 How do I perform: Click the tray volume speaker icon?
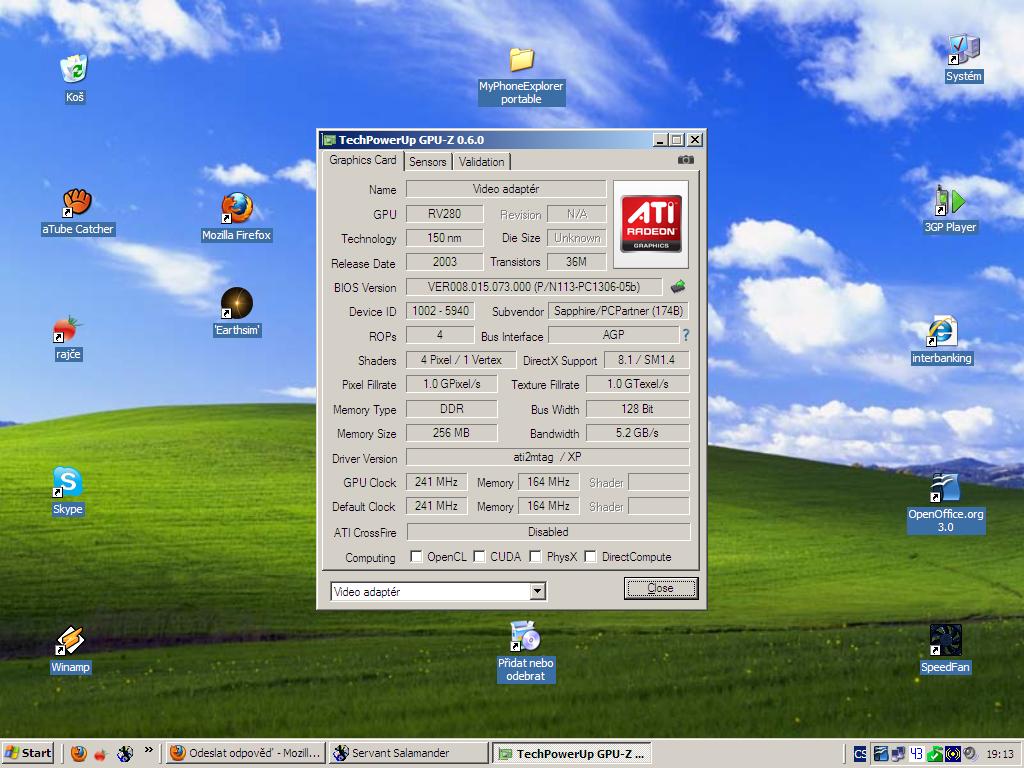(970, 754)
